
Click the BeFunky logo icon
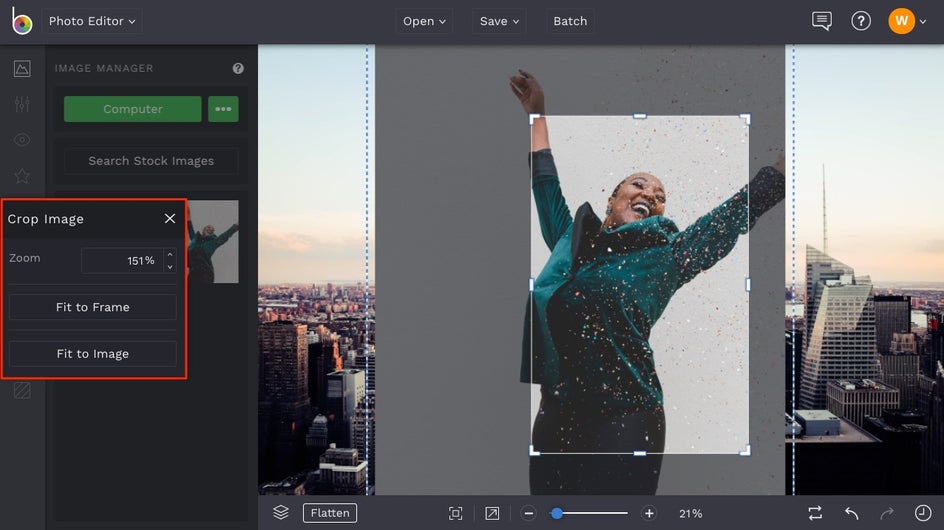pyautogui.click(x=22, y=21)
